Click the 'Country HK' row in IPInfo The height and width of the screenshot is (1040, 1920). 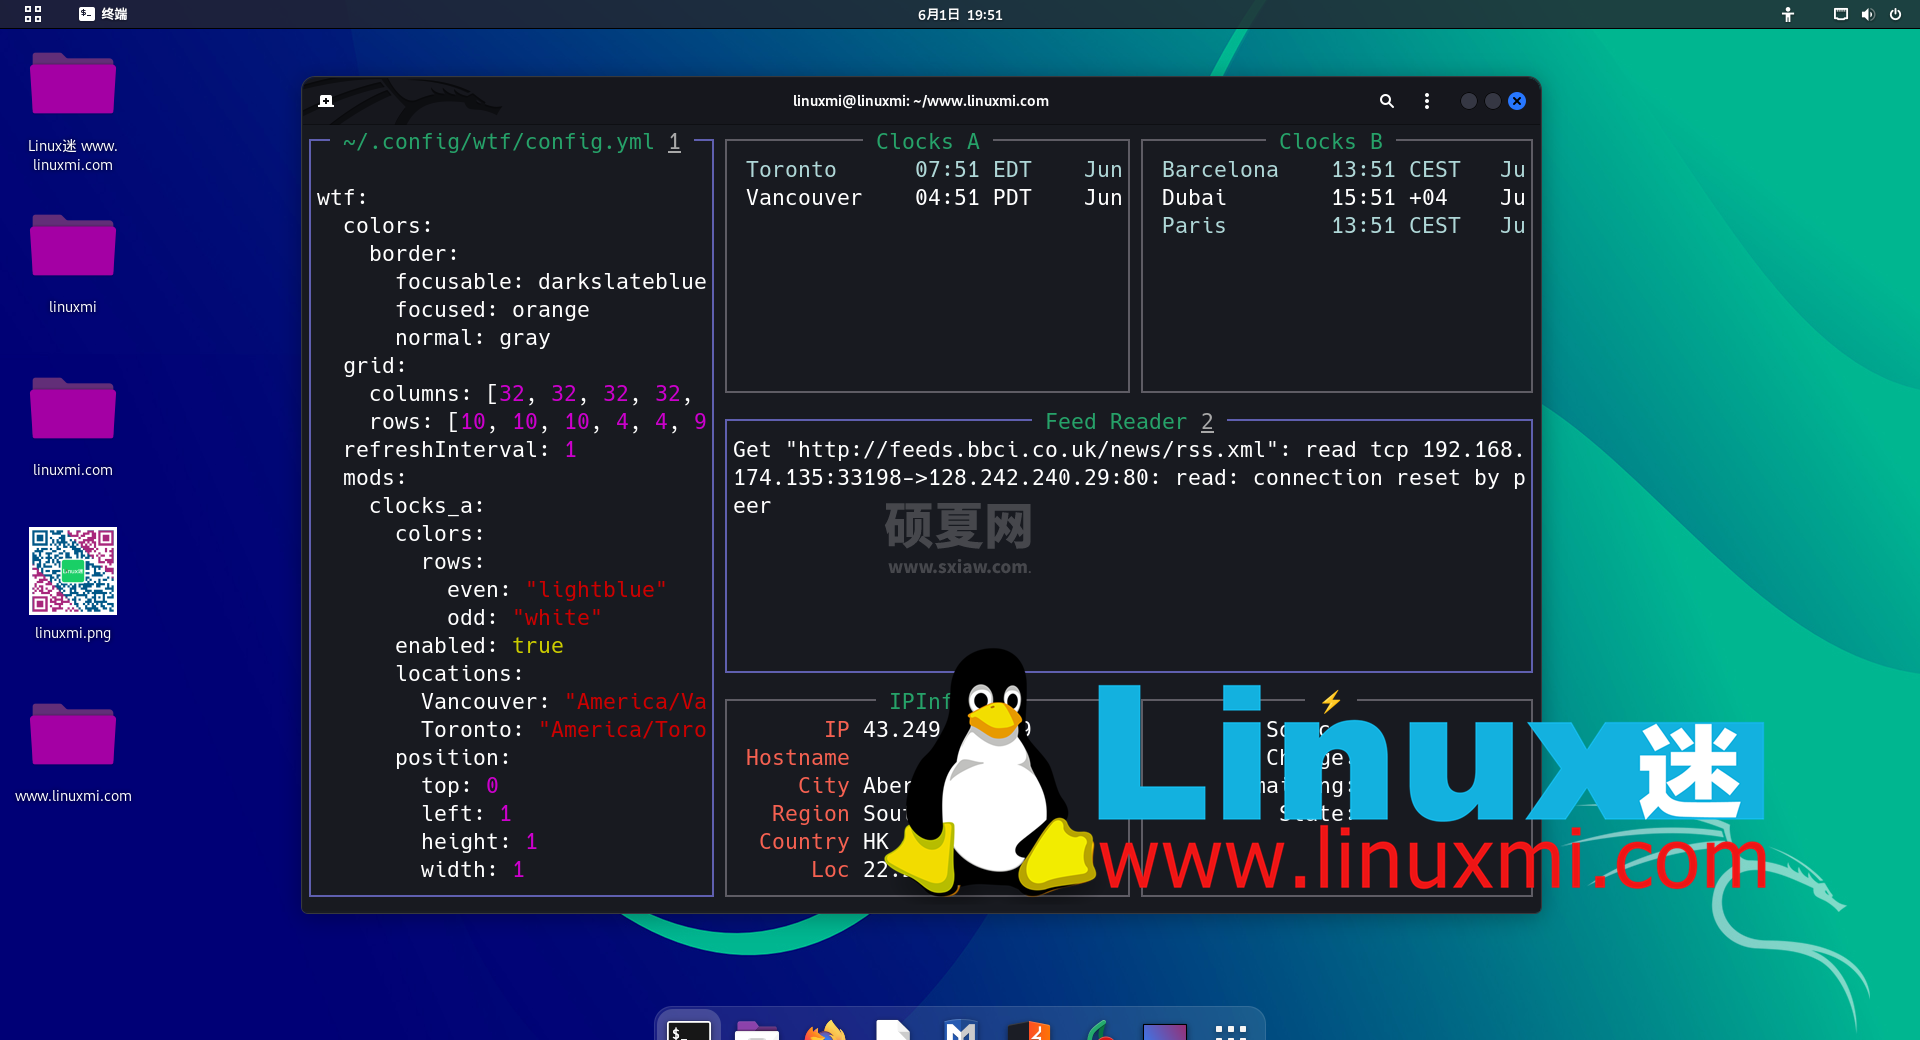pos(824,842)
